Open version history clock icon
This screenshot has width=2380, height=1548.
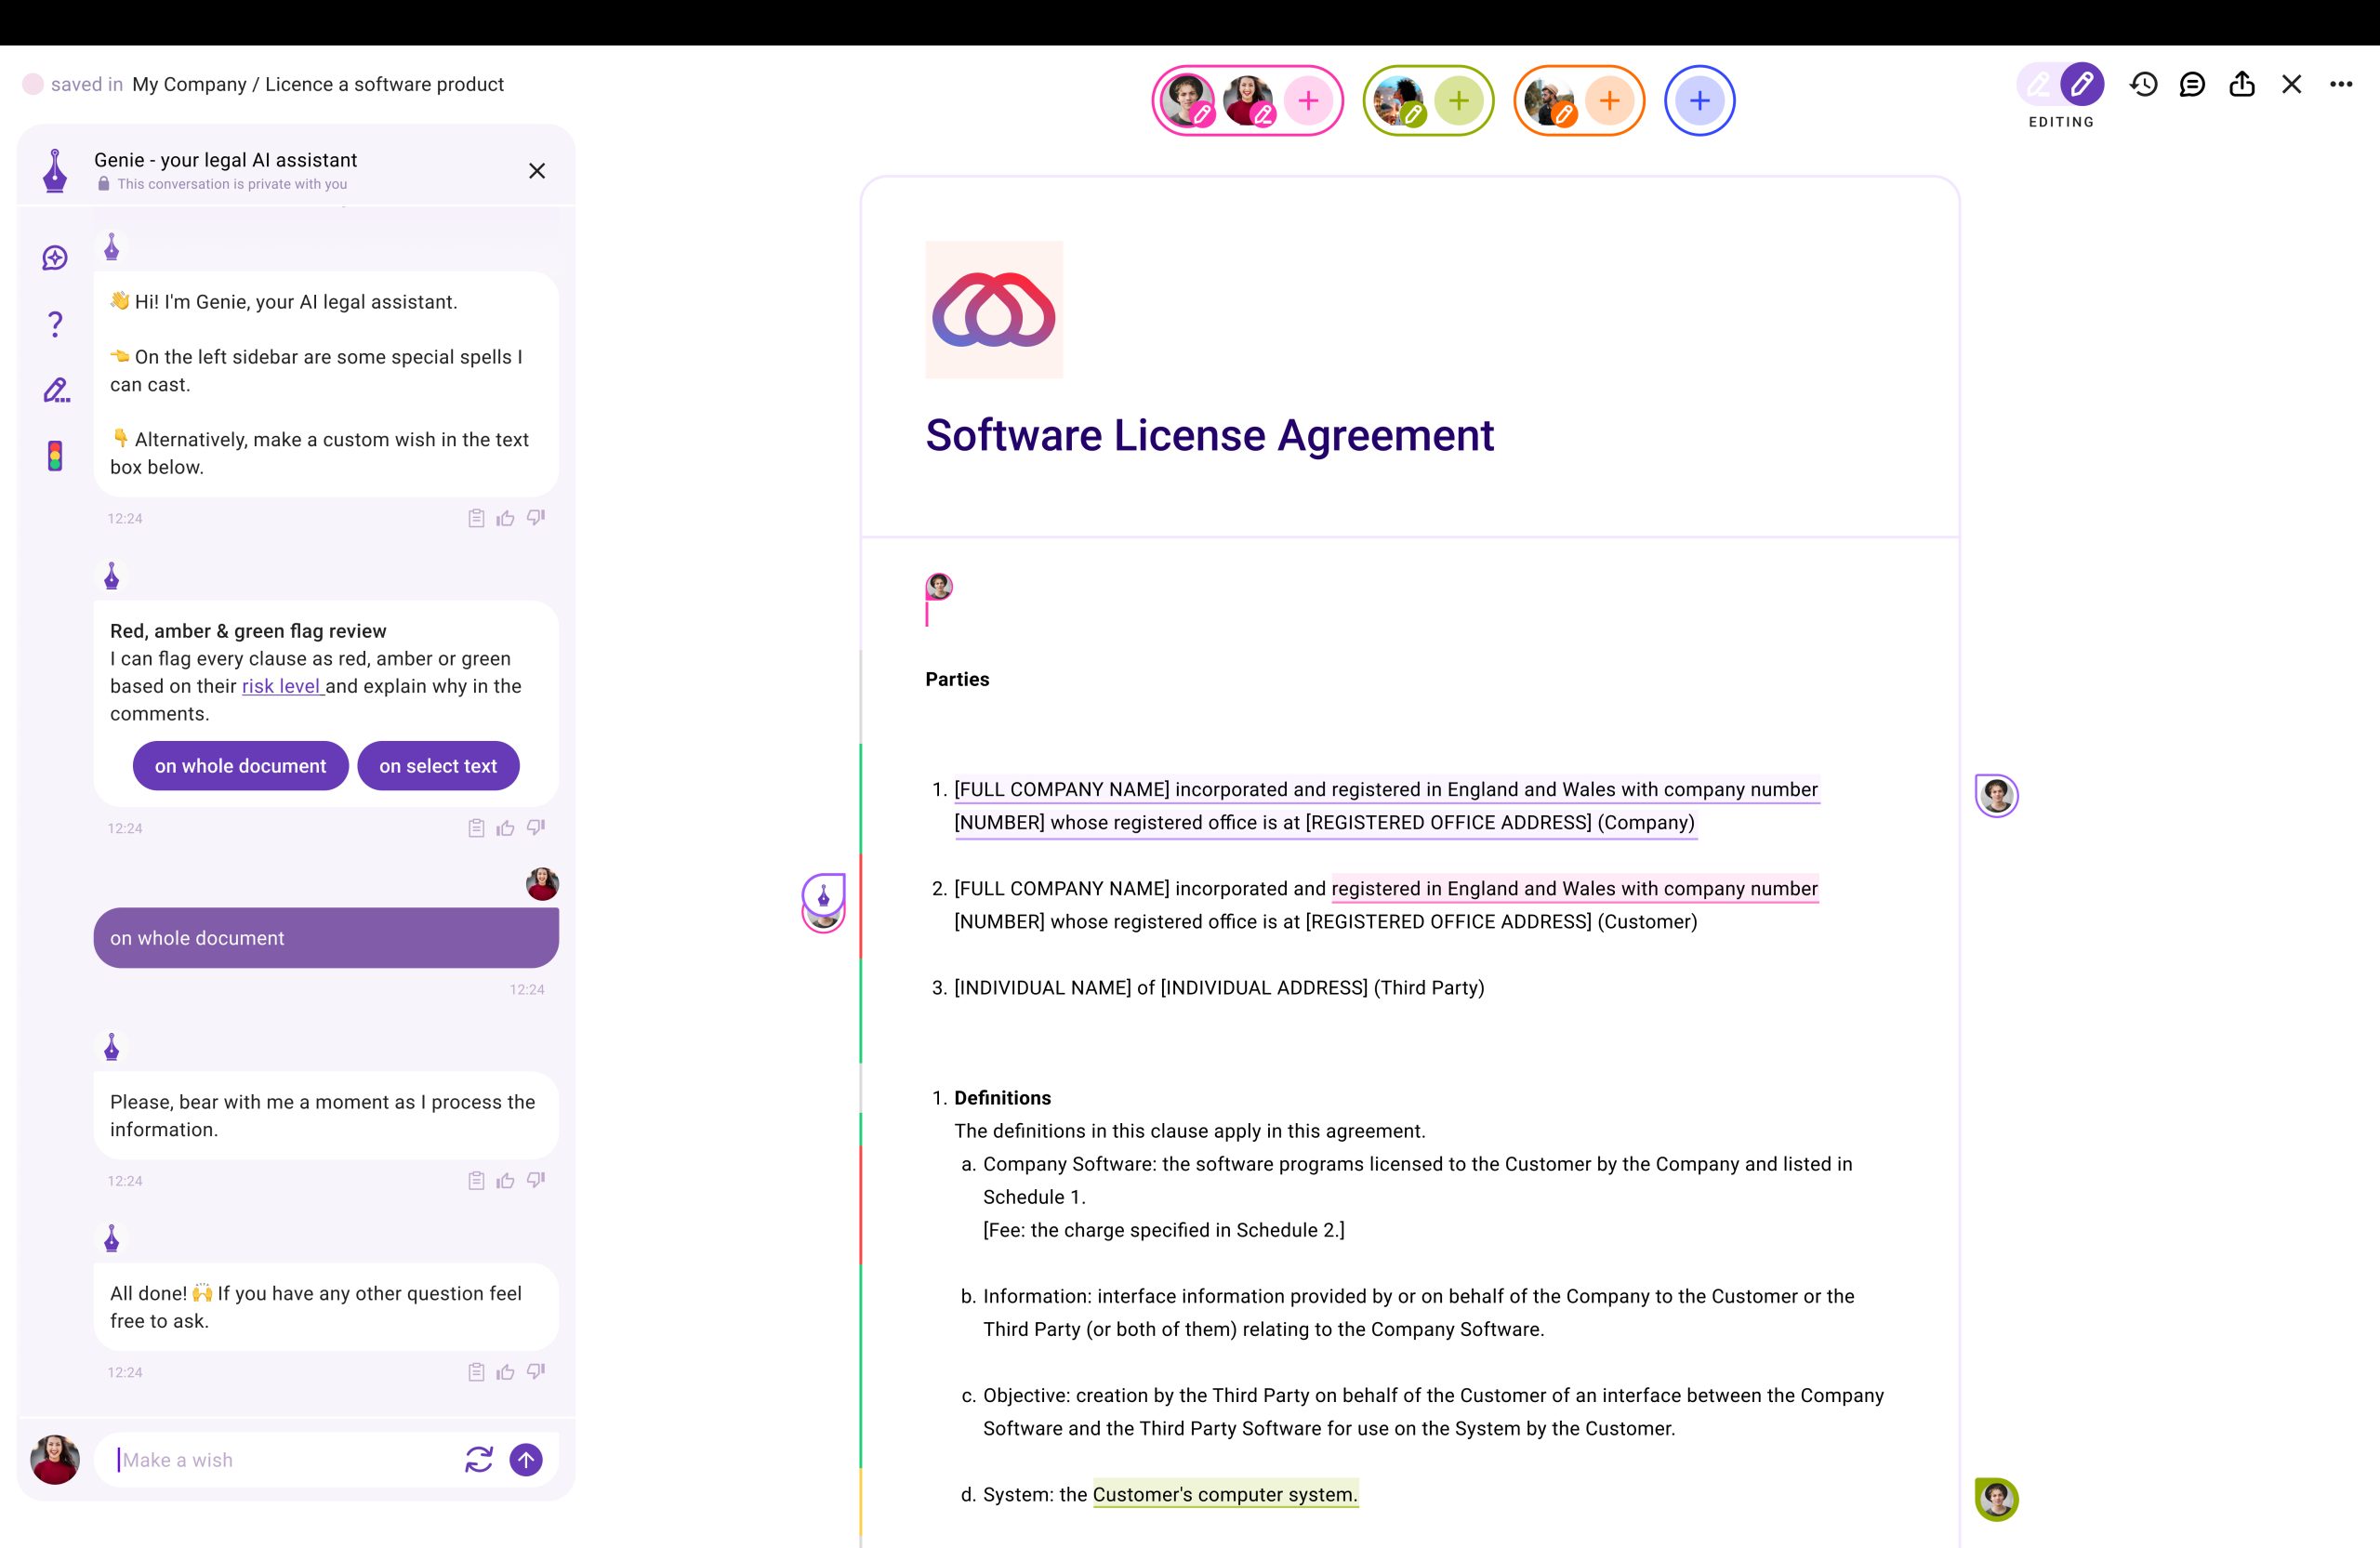pyautogui.click(x=2143, y=84)
